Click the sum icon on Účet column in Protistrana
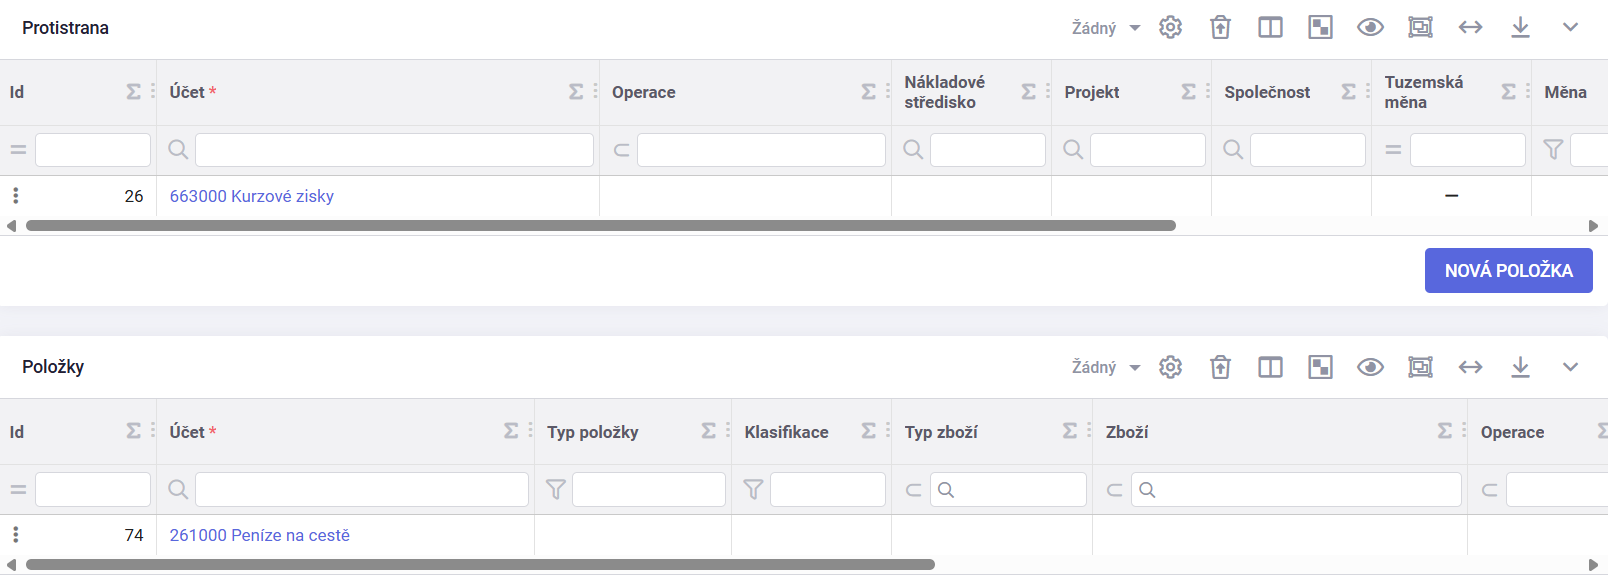1608x581 pixels. point(576,91)
